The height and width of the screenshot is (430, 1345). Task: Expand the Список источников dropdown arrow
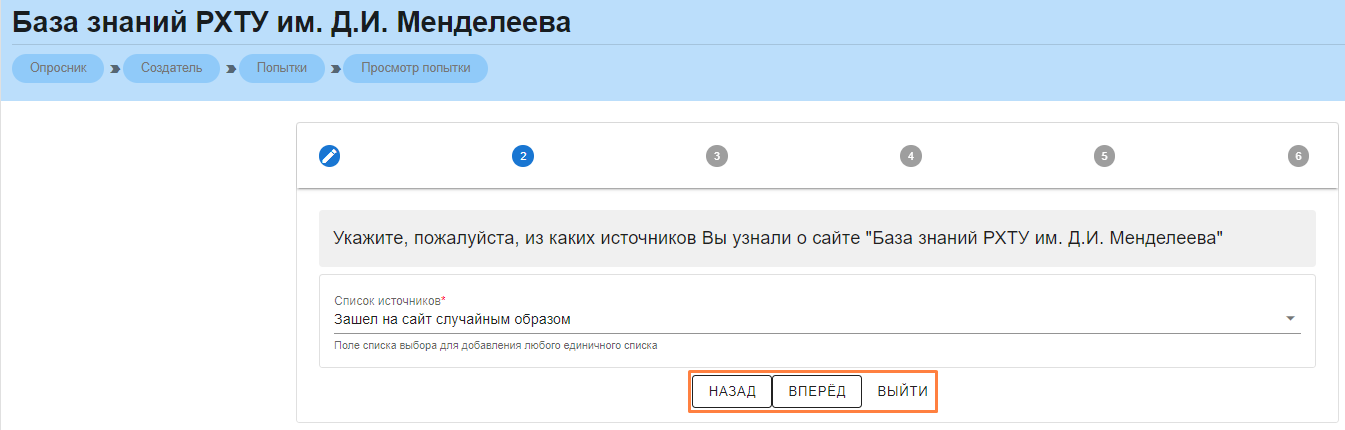pyautogui.click(x=1290, y=319)
